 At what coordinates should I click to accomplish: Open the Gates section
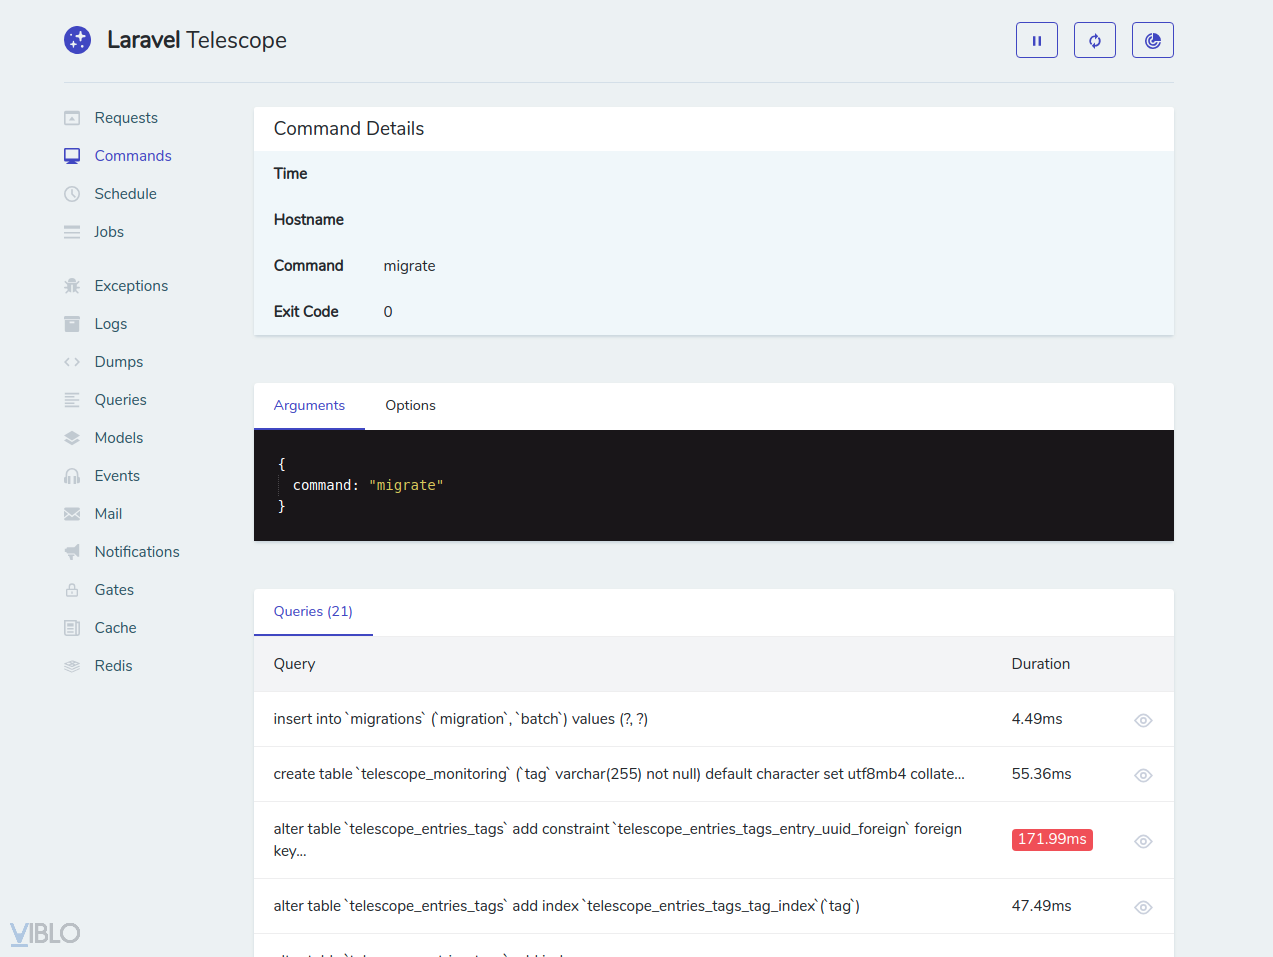tap(114, 590)
